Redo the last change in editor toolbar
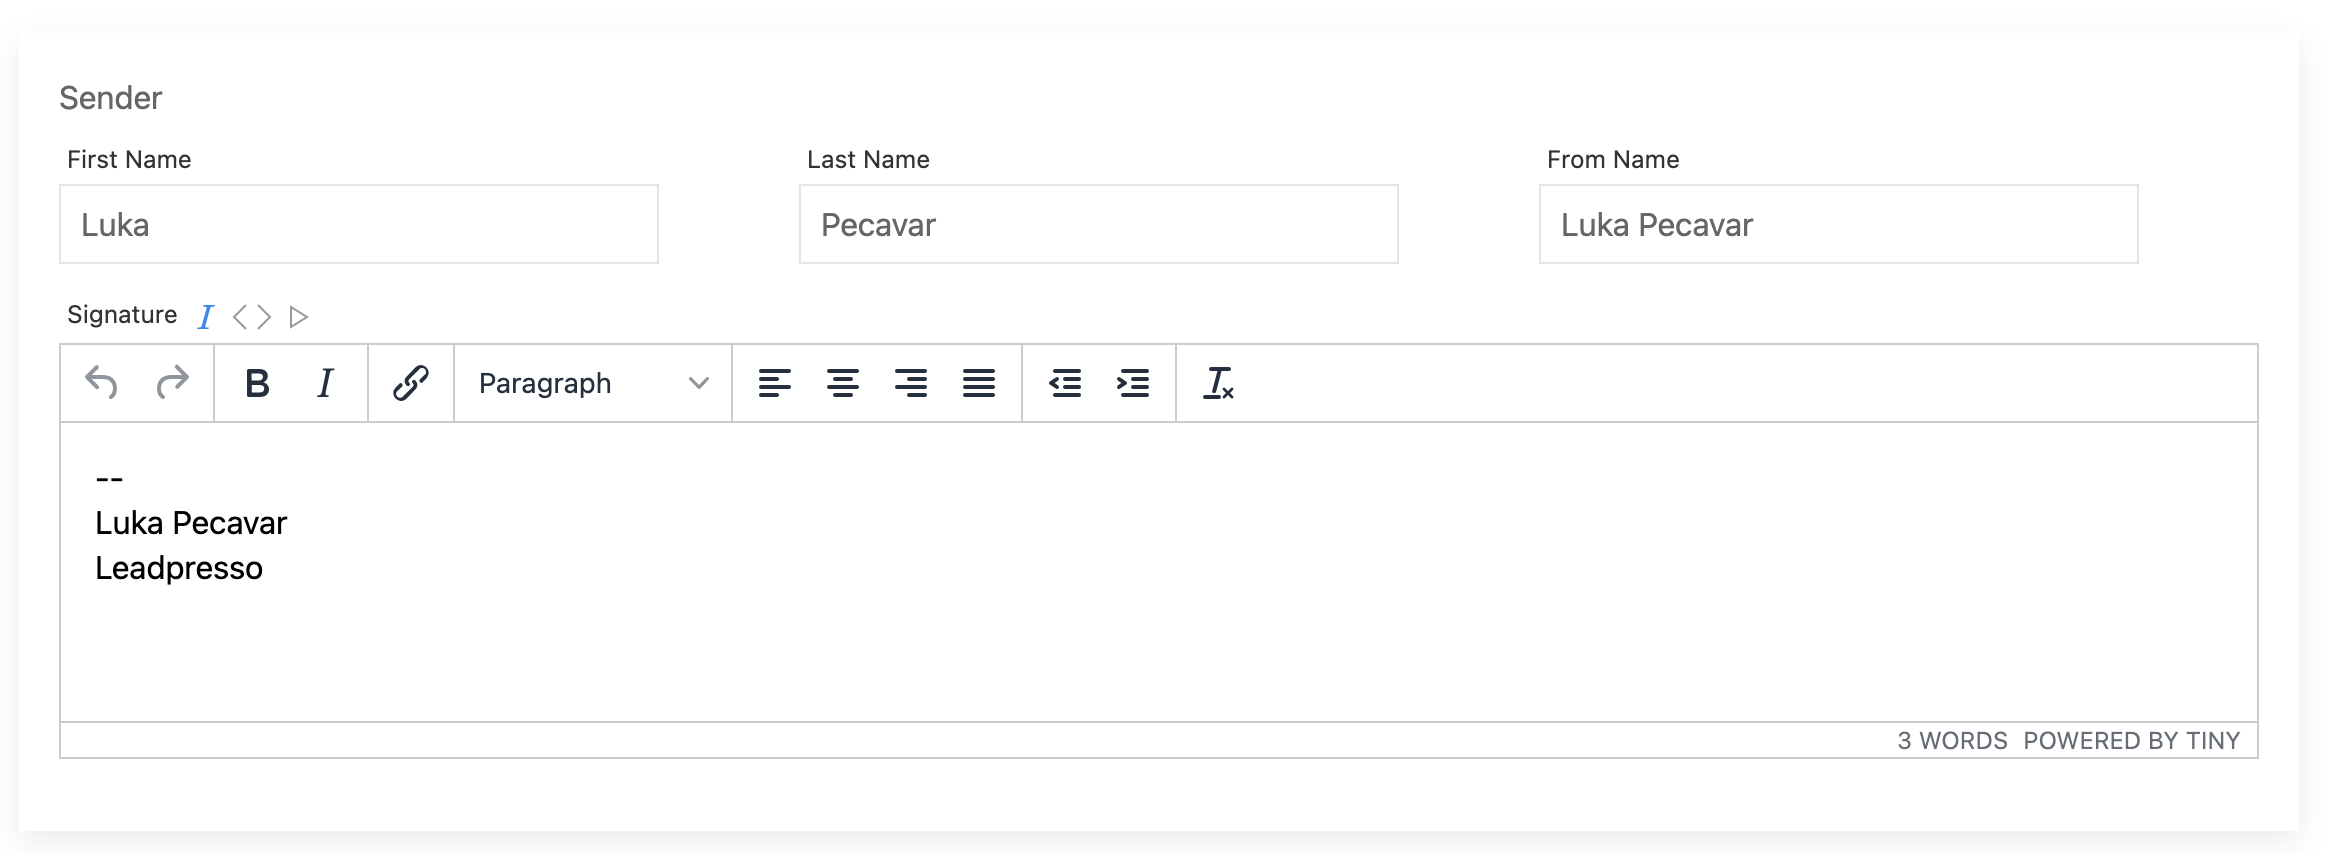The image size is (2326, 854). pos(172,383)
